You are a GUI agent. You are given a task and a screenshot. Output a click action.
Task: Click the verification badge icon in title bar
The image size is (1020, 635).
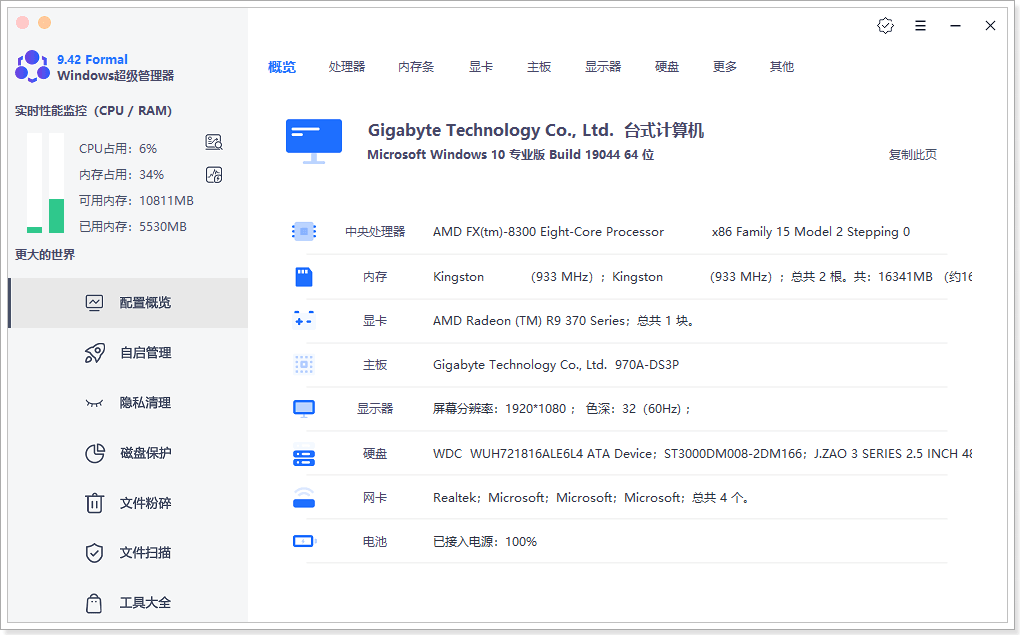(x=885, y=25)
